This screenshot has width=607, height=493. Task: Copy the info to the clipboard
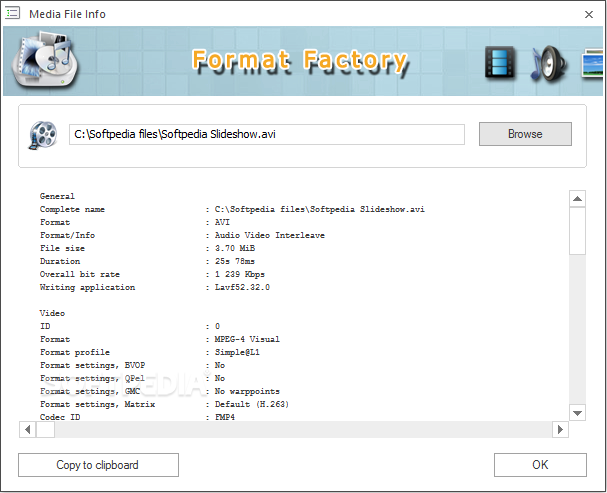click(98, 465)
